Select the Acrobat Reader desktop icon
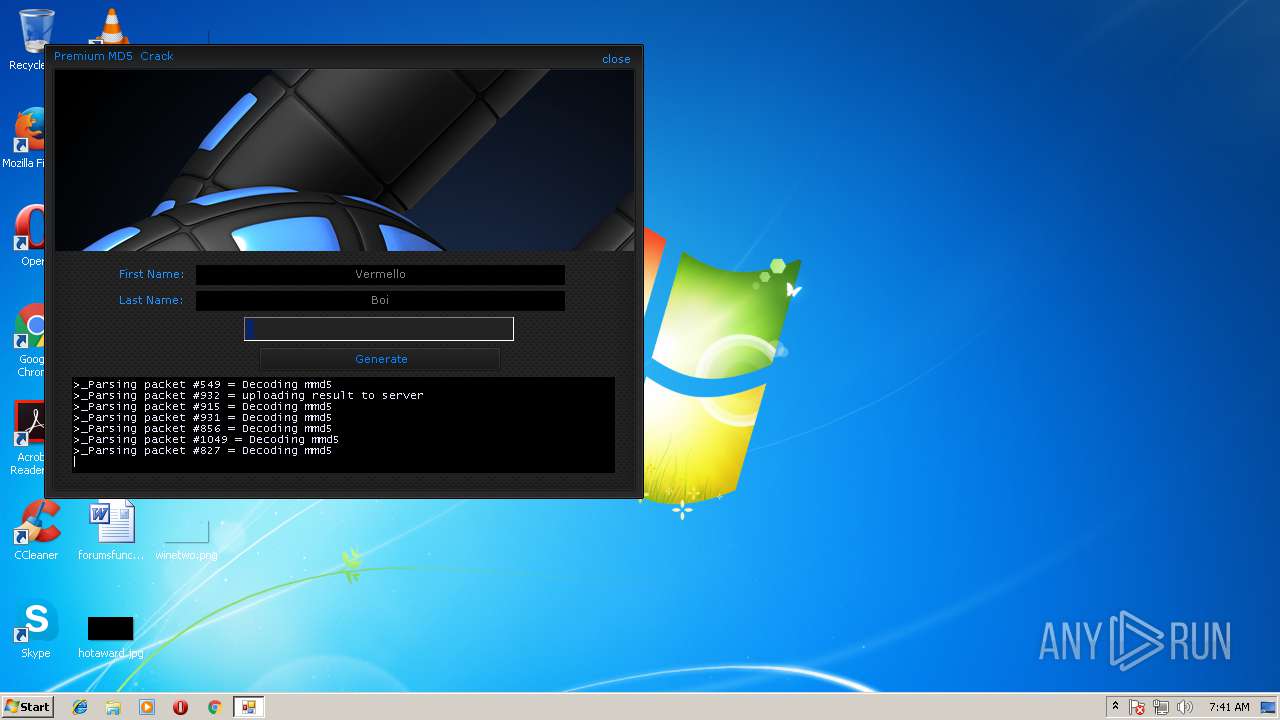The height and width of the screenshot is (720, 1280). (x=30, y=437)
